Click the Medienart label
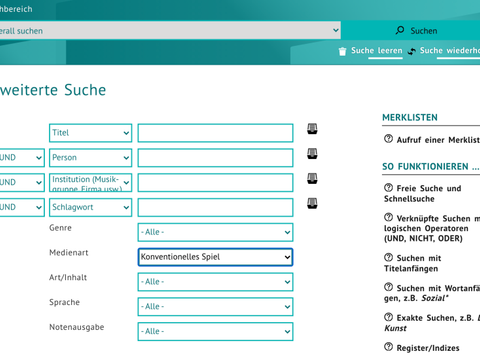Image resolution: width=480 pixels, height=360 pixels. pos(69,253)
